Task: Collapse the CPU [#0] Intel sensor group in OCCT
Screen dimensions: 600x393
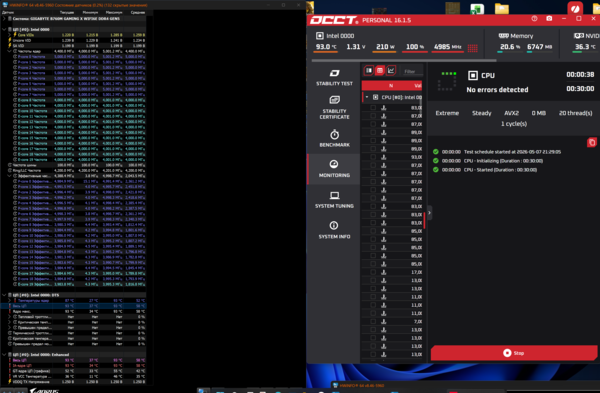Action: tap(367, 97)
